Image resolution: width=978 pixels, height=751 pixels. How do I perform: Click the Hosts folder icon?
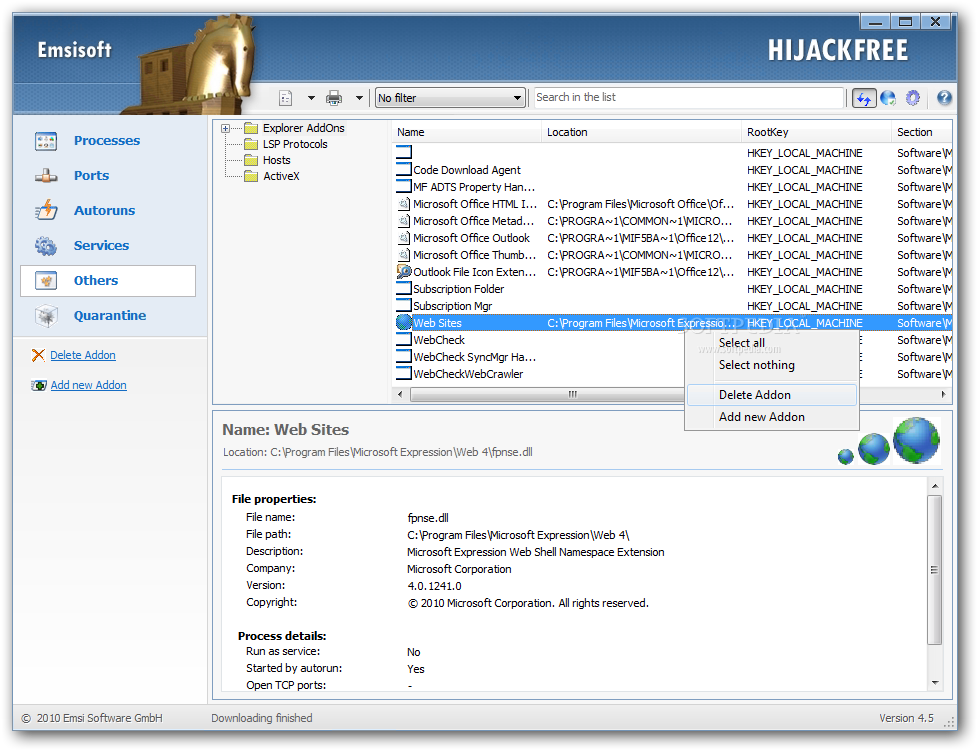pyautogui.click(x=251, y=161)
